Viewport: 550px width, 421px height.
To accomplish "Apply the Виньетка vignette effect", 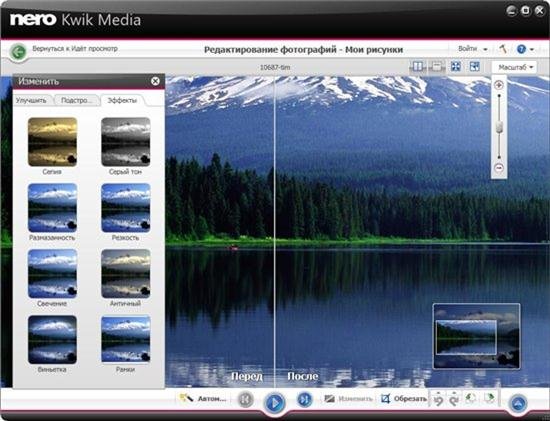I will tap(52, 340).
